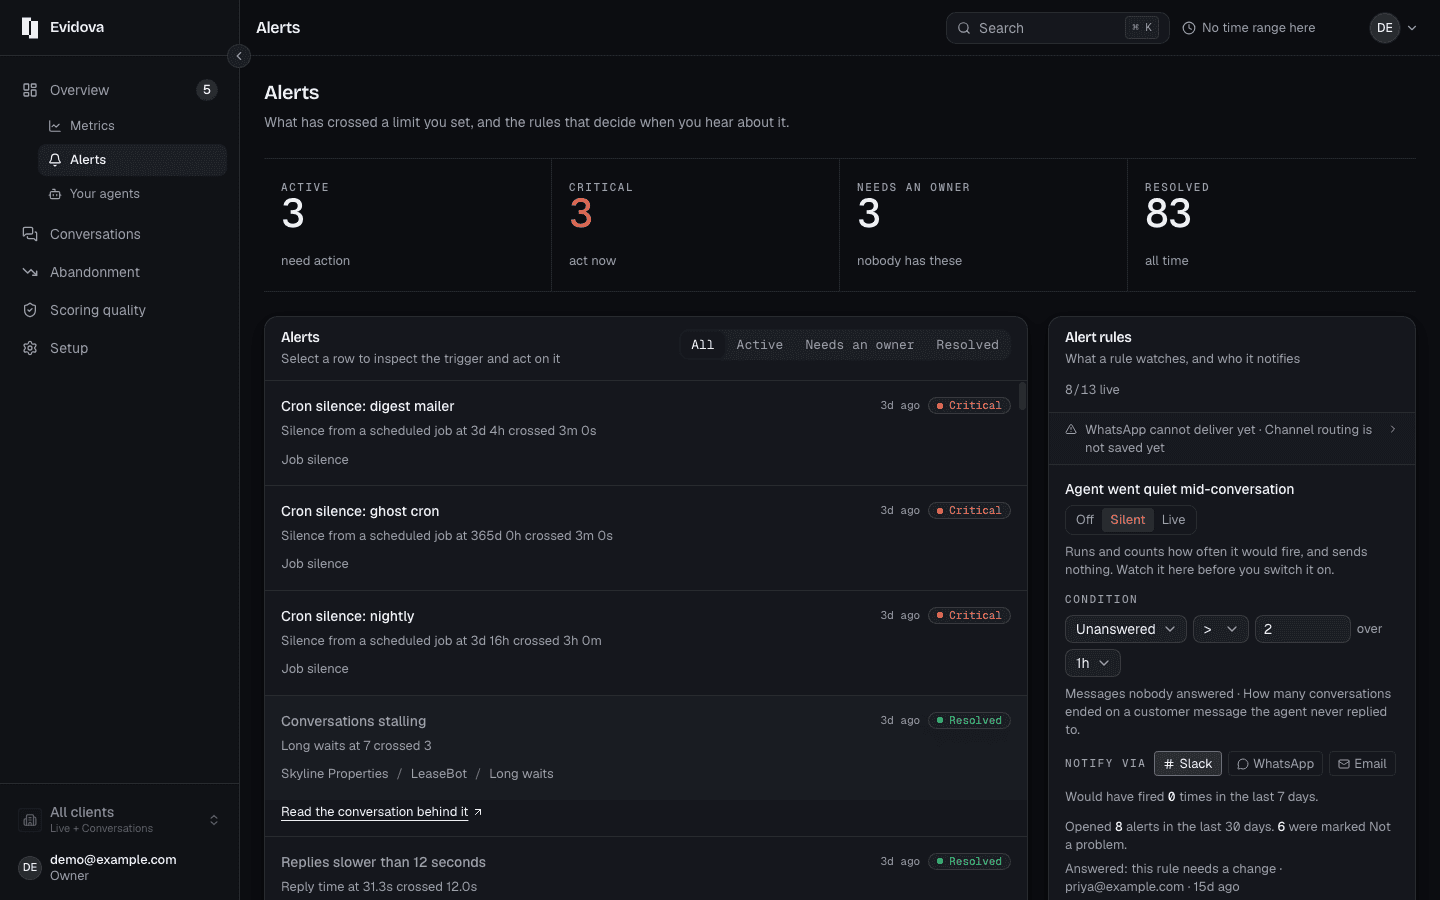1440x900 pixels.
Task: Click the DE avatar in the top bar
Action: point(1385,28)
